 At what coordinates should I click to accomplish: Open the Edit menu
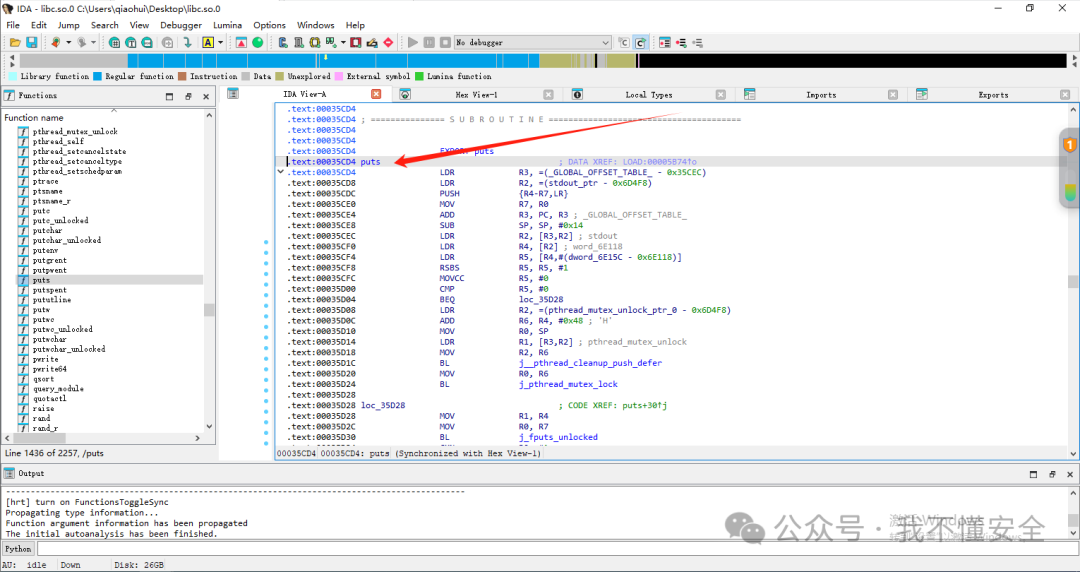[x=39, y=25]
